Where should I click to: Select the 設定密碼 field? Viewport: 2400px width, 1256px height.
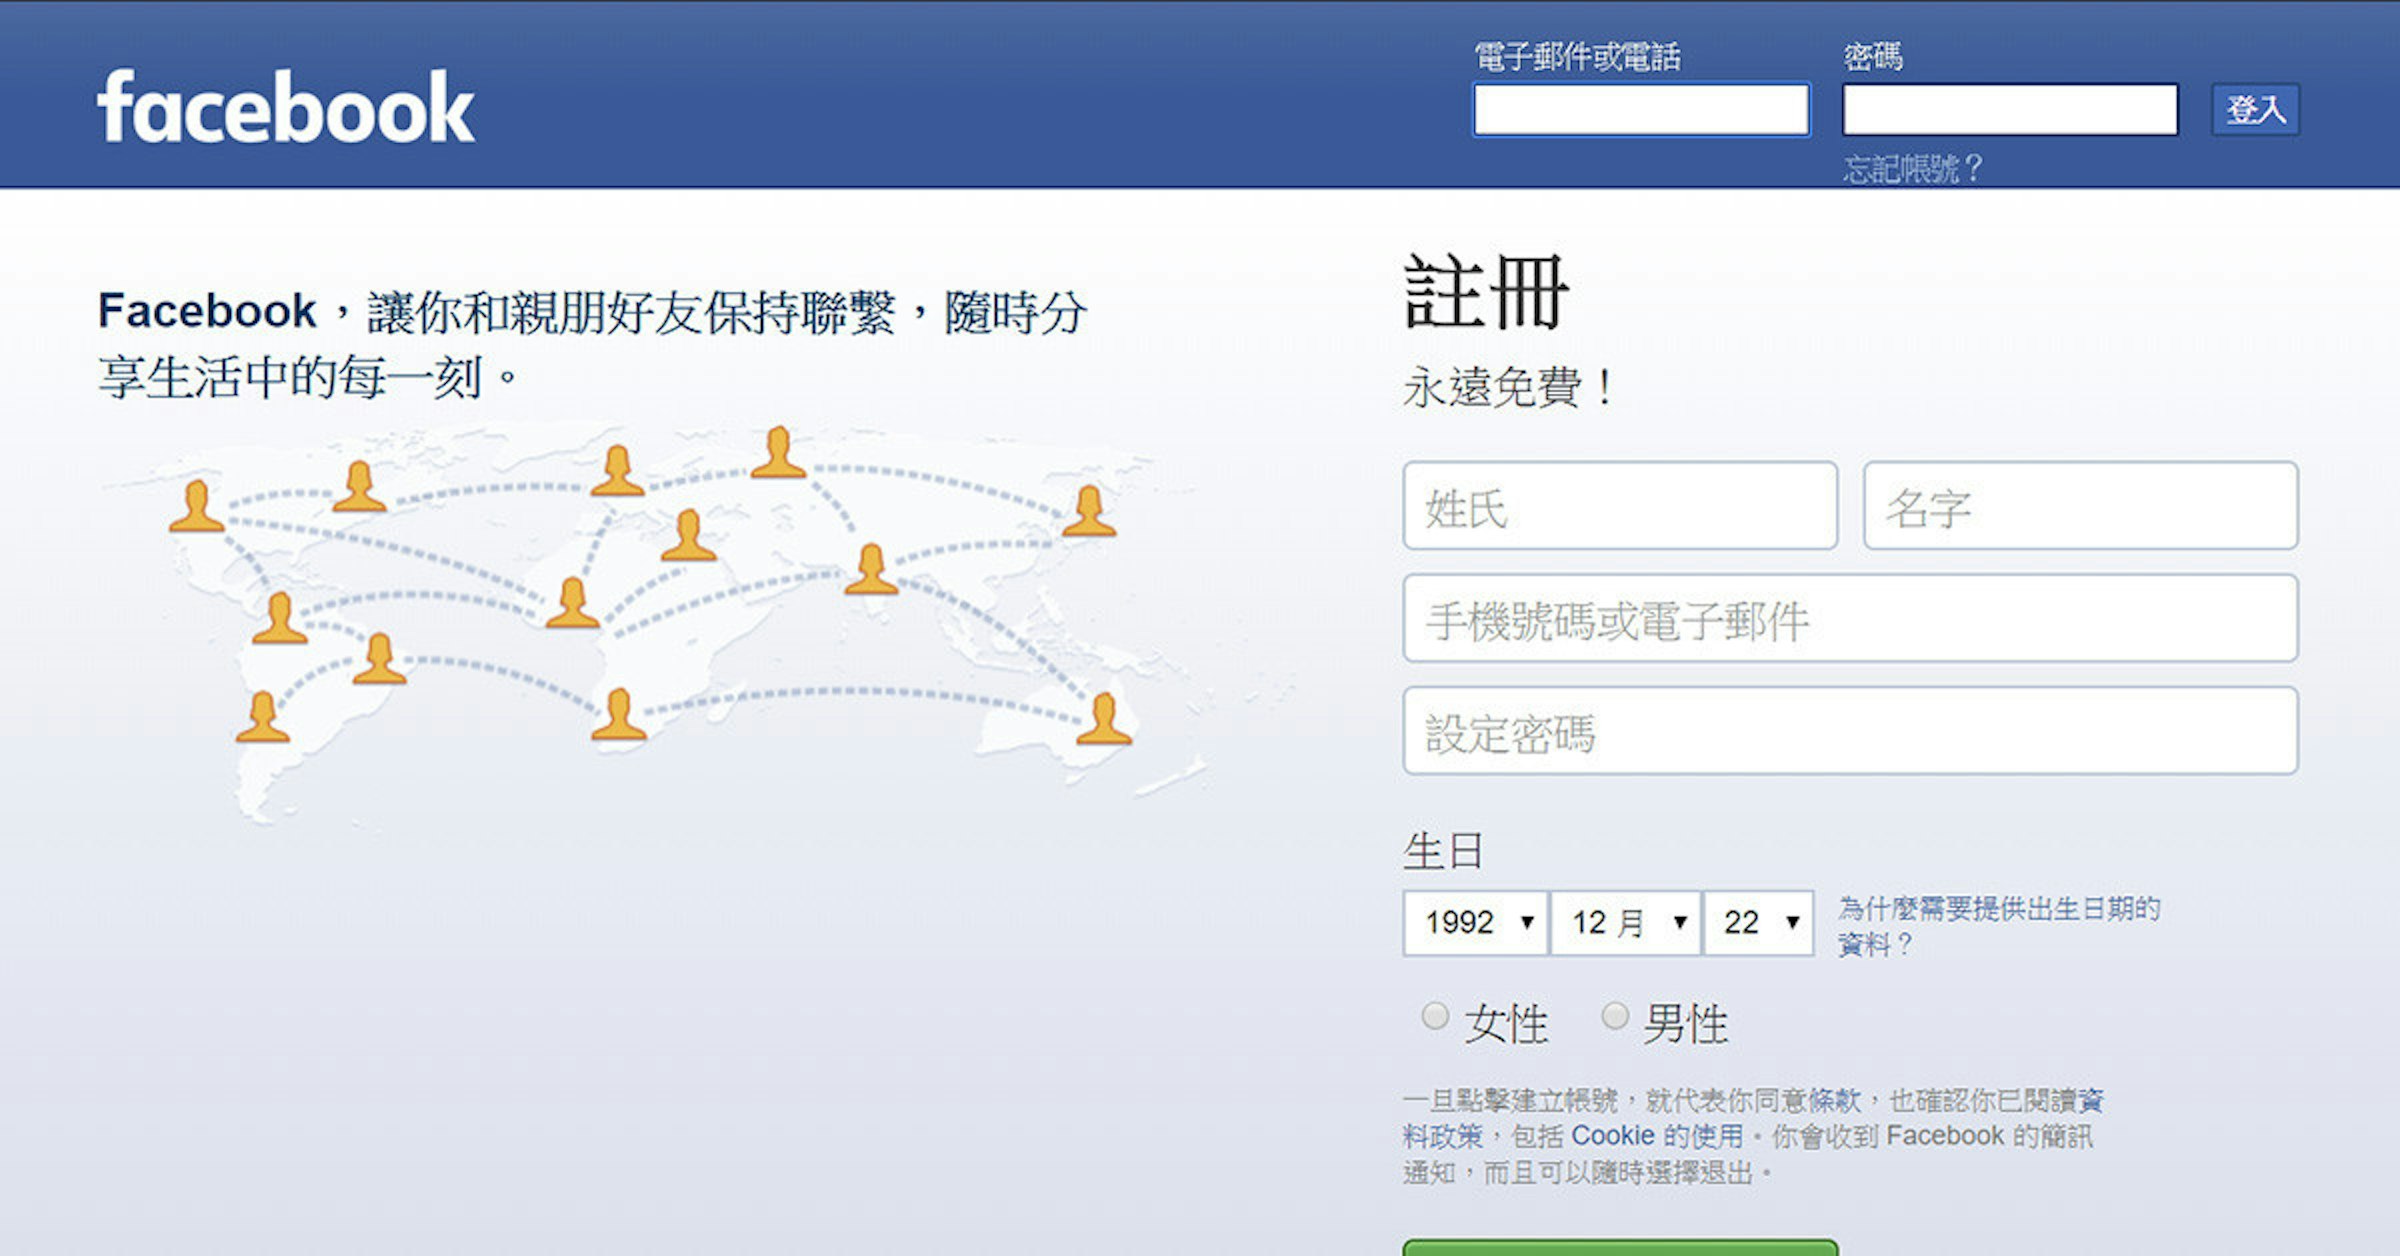(1851, 731)
